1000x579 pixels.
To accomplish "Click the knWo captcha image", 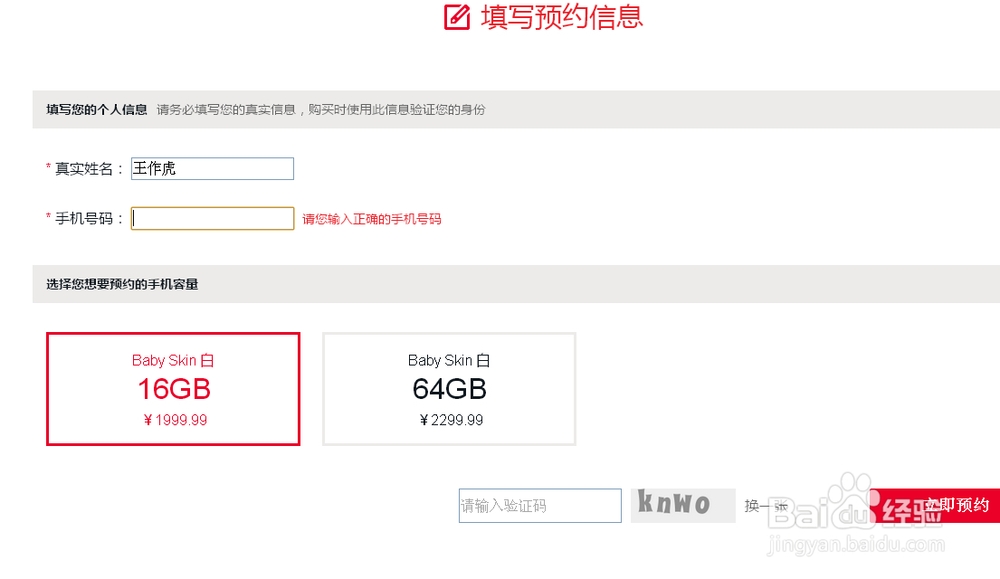I will click(683, 505).
